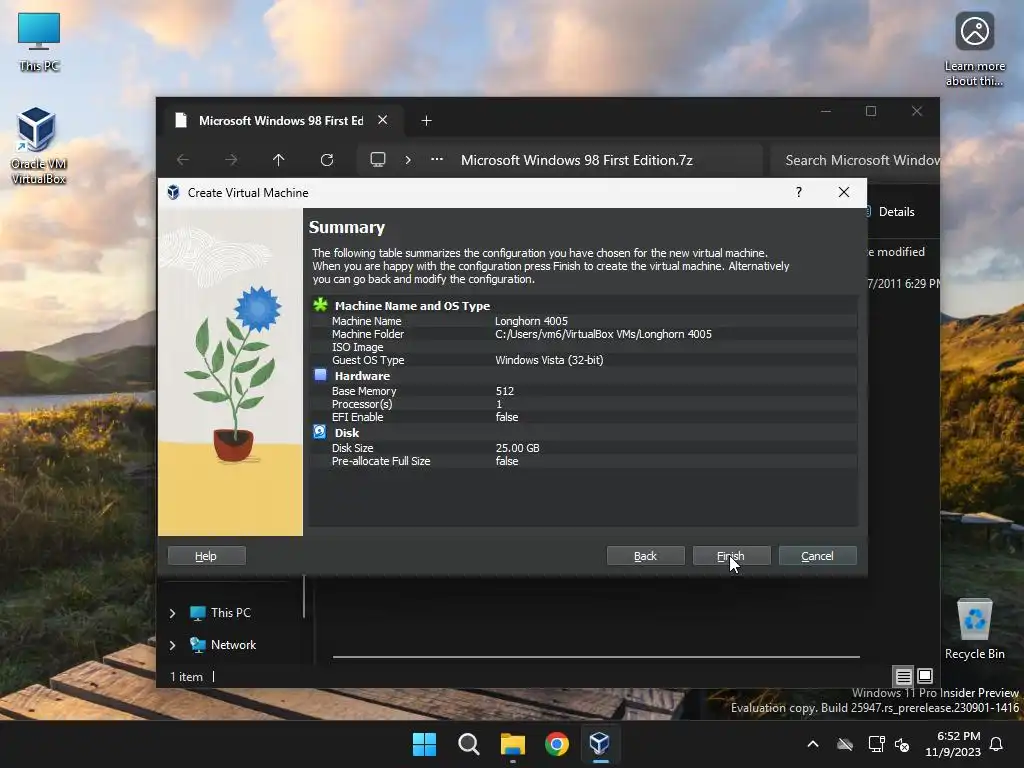Select the Base Memory value 512
The width and height of the screenshot is (1024, 768).
[504, 391]
